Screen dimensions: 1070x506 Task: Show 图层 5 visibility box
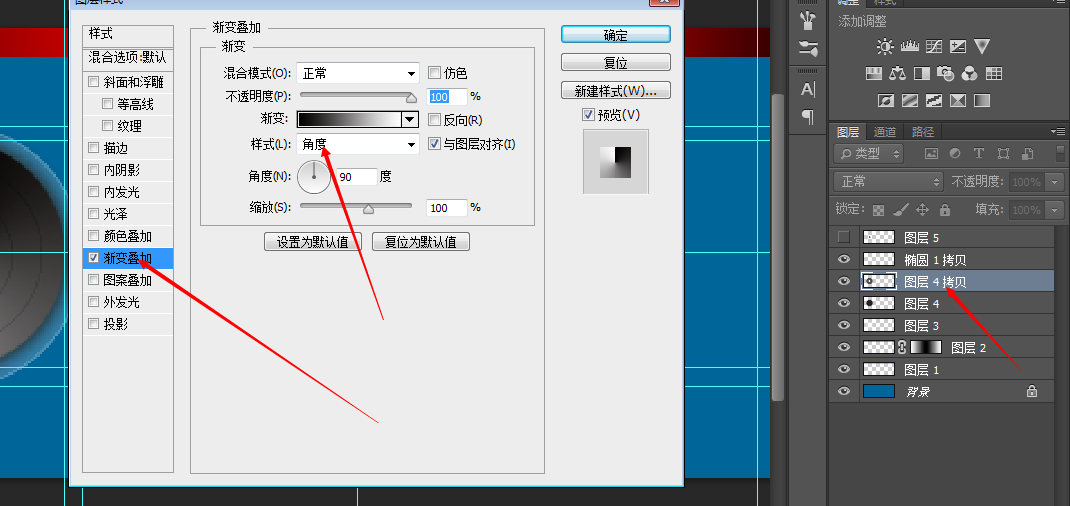coord(844,237)
